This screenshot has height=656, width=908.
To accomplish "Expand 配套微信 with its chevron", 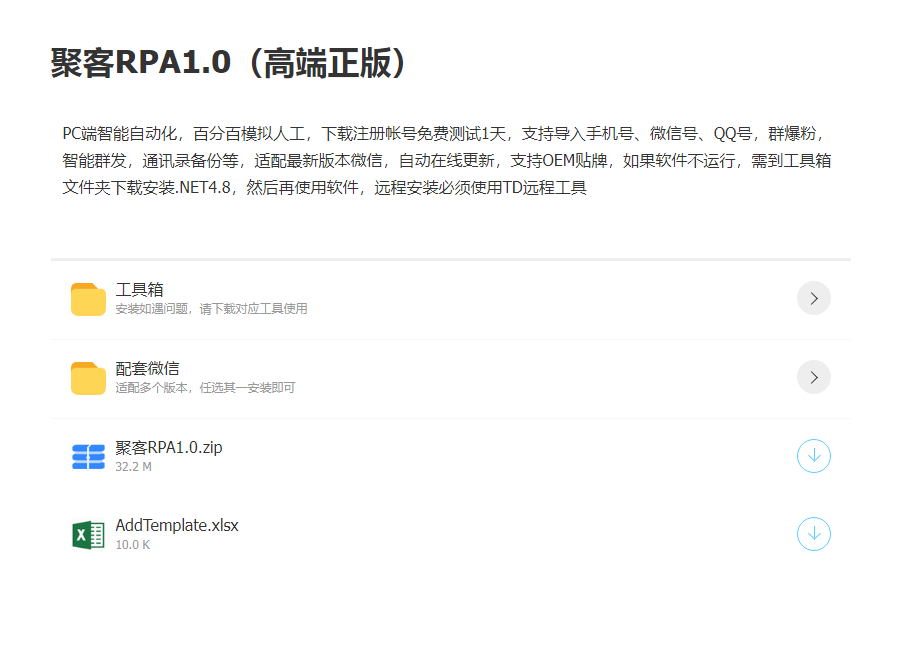I will (814, 378).
